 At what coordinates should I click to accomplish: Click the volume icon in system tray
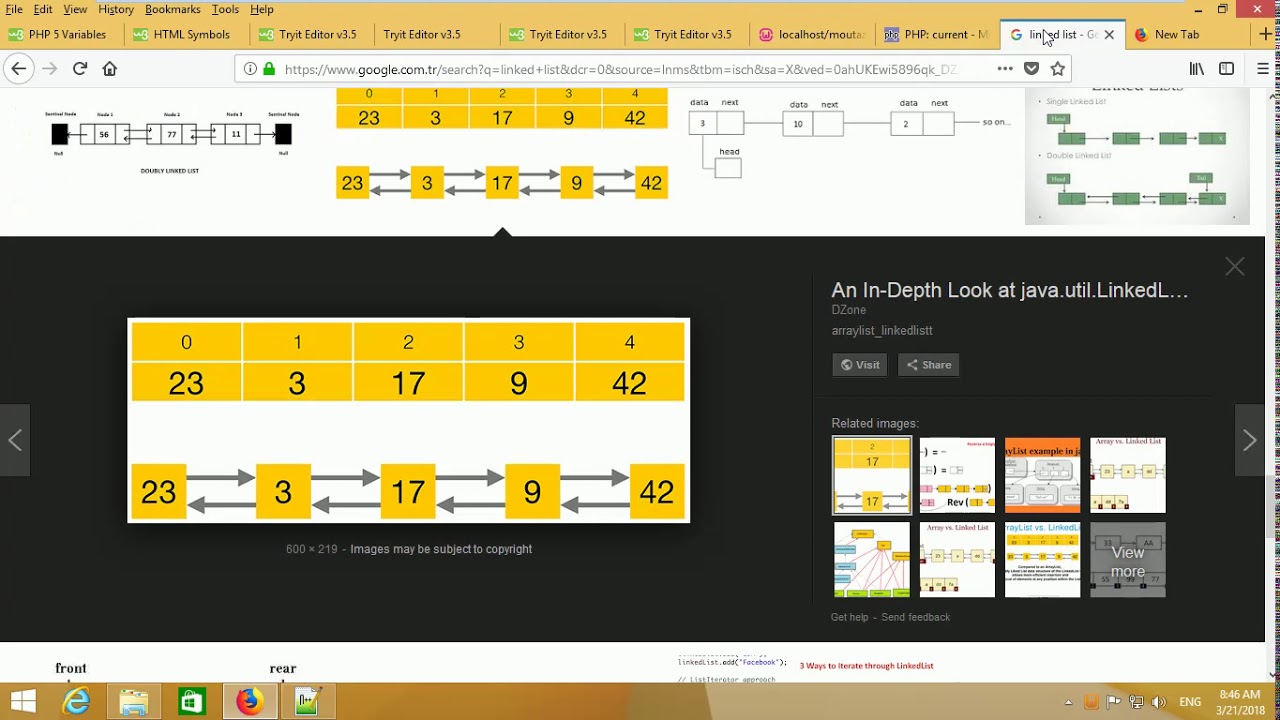(1159, 702)
